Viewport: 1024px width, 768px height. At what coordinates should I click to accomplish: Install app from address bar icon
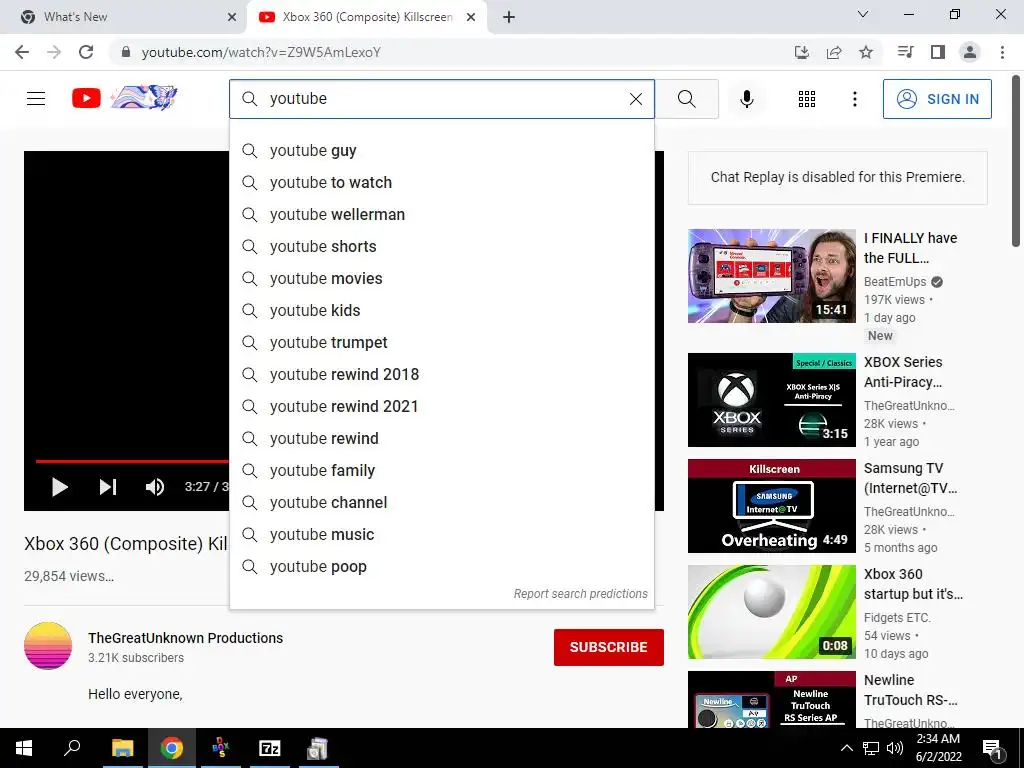click(801, 52)
